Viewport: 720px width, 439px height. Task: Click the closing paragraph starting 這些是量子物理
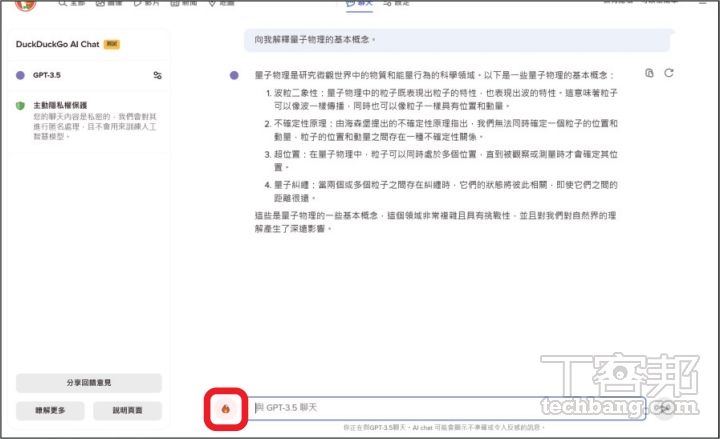click(x=435, y=222)
